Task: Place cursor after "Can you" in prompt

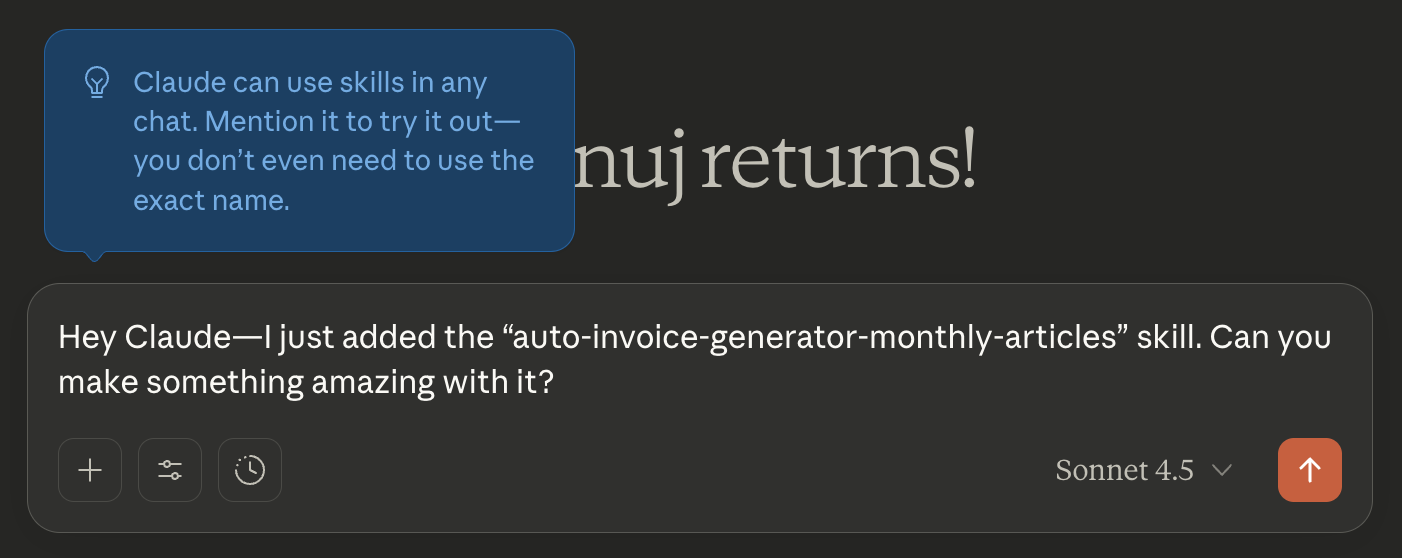Action: click(1332, 337)
